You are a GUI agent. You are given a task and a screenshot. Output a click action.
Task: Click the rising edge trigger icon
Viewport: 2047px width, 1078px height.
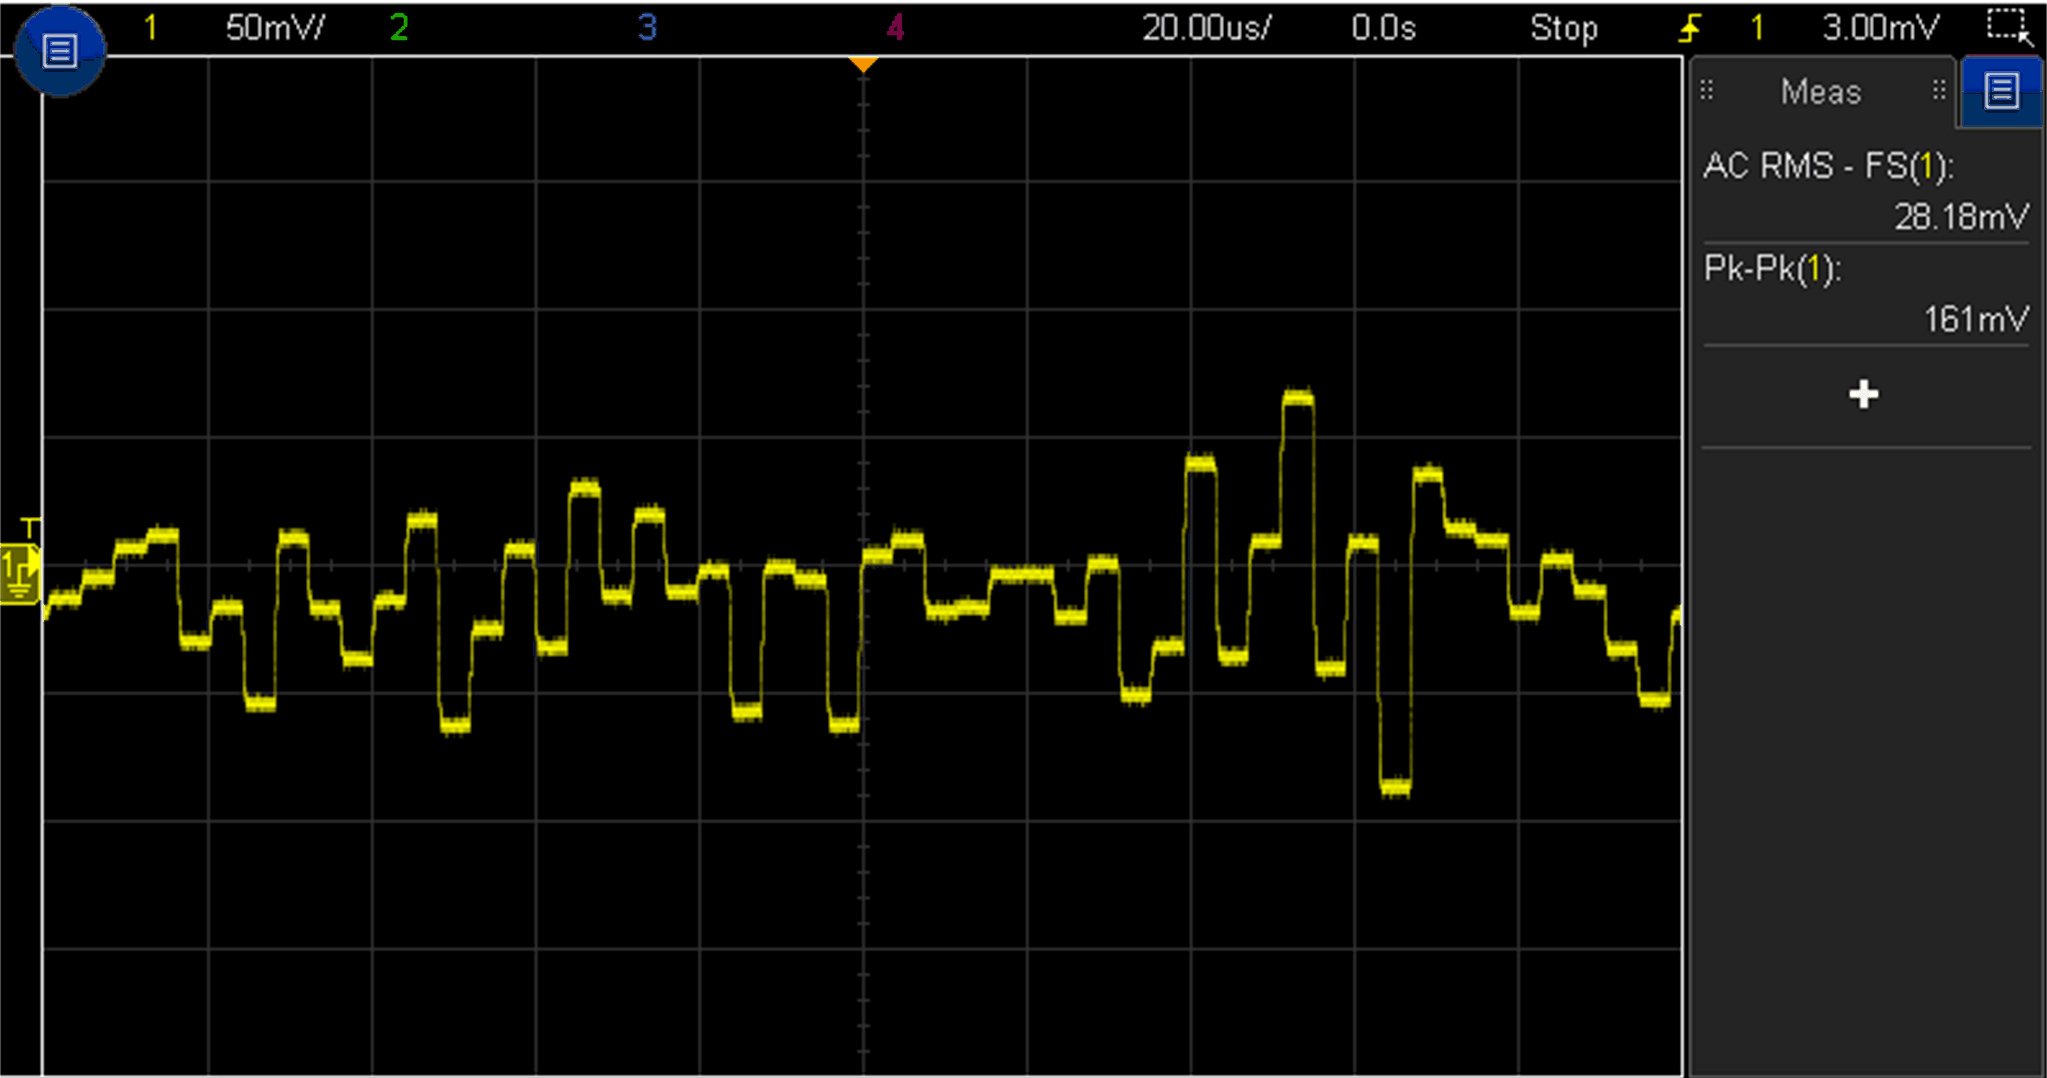(1689, 28)
